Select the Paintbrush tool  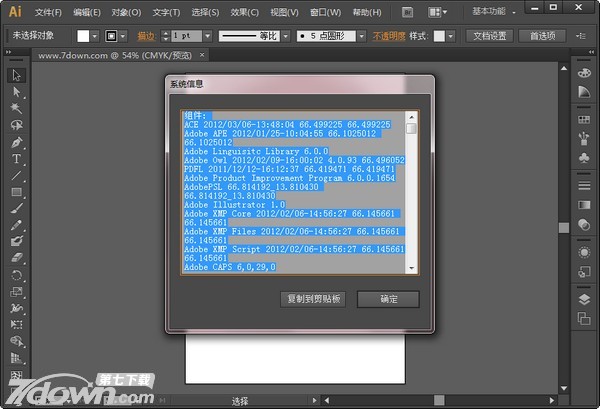[x=16, y=209]
